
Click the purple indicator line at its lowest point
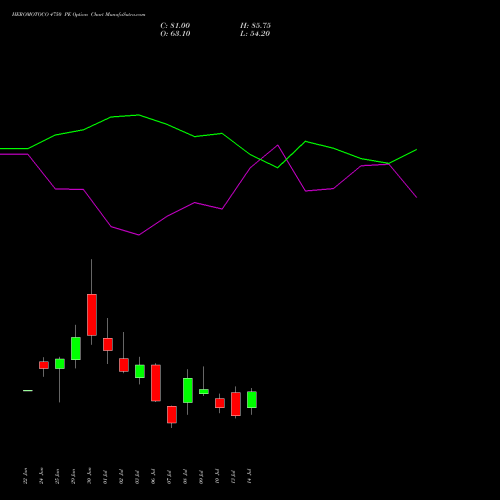(139, 235)
